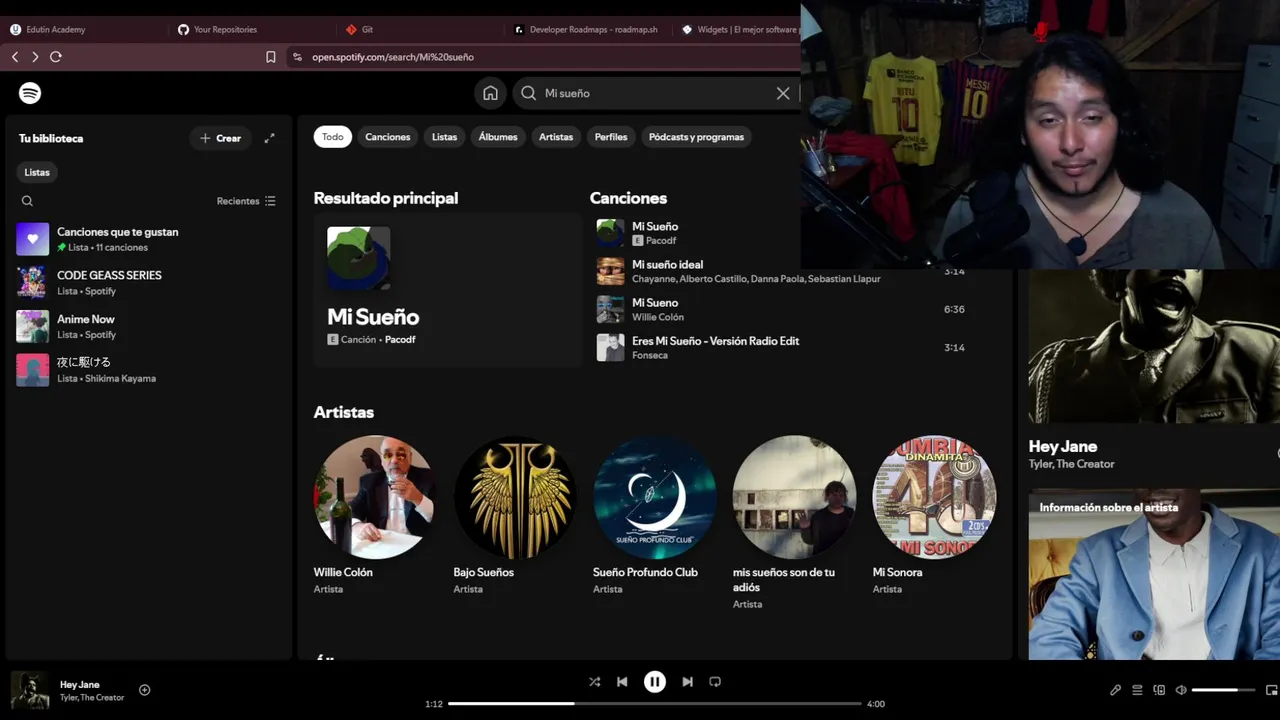
Task: Select the Perfiles filter tab
Action: pyautogui.click(x=611, y=137)
